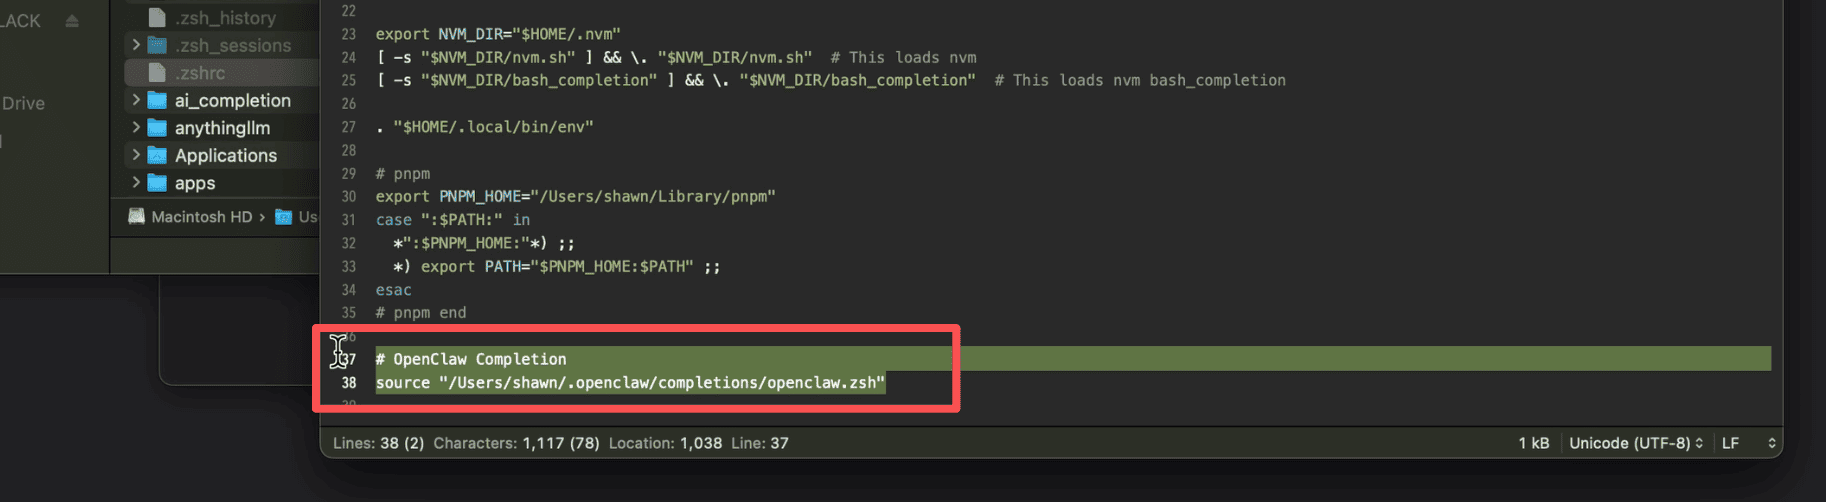Image resolution: width=1826 pixels, height=502 pixels.
Task: Expand the apps folder disclosure arrow
Action: click(136, 183)
